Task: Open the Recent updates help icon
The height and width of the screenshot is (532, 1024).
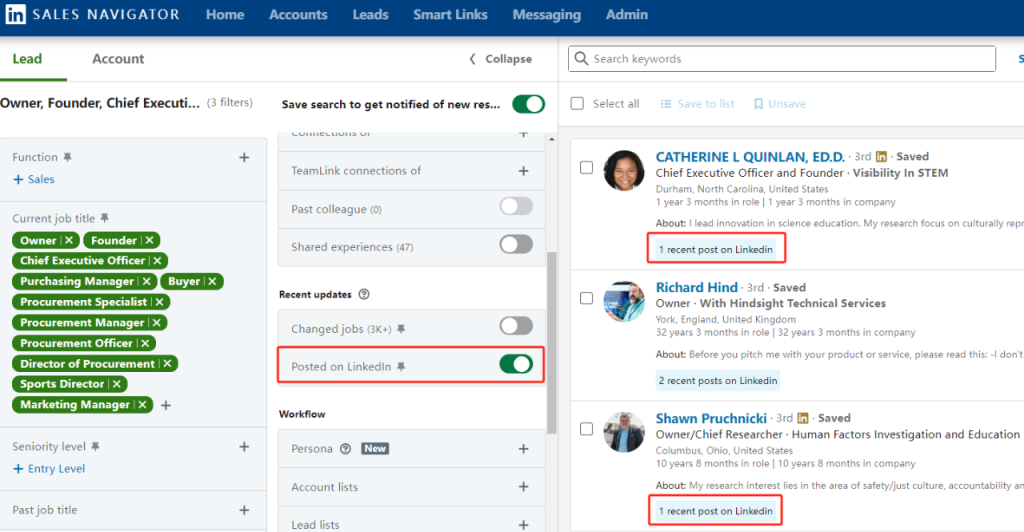Action: point(364,294)
